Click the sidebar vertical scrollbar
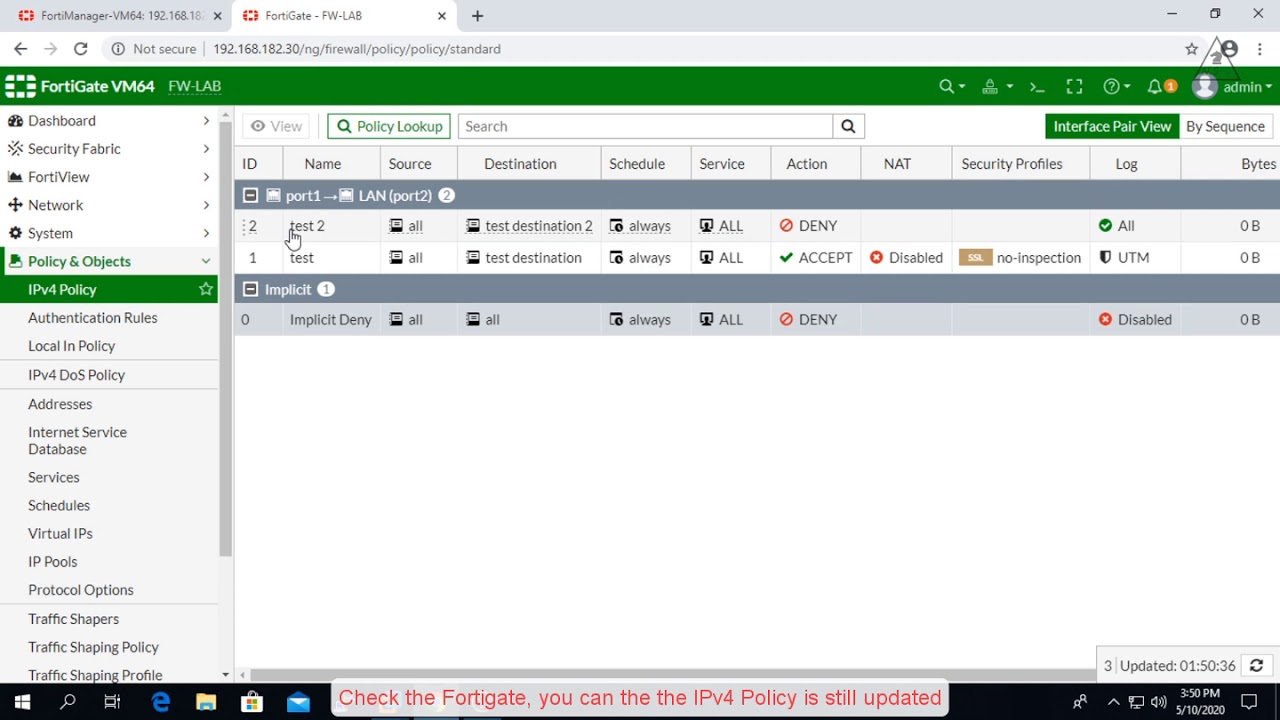Image resolution: width=1280 pixels, height=720 pixels. (225, 340)
